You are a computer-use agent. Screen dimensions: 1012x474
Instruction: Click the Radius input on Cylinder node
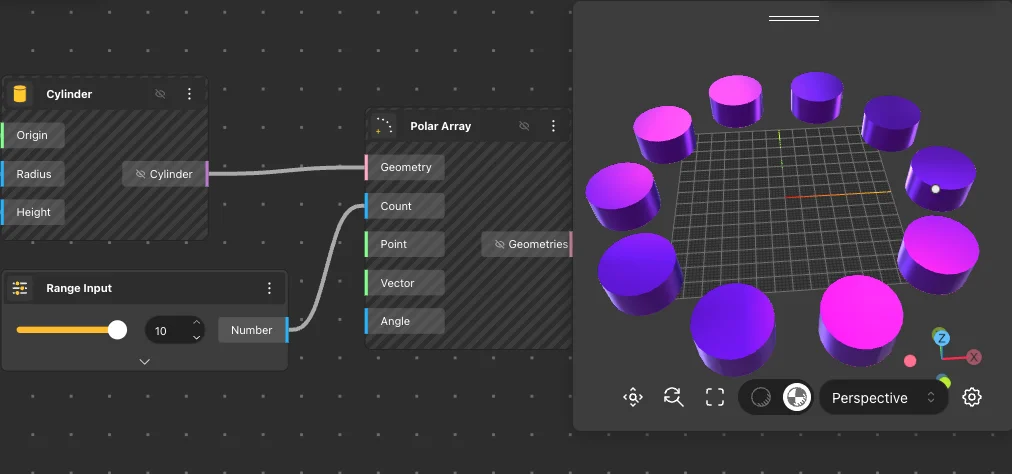coord(34,174)
